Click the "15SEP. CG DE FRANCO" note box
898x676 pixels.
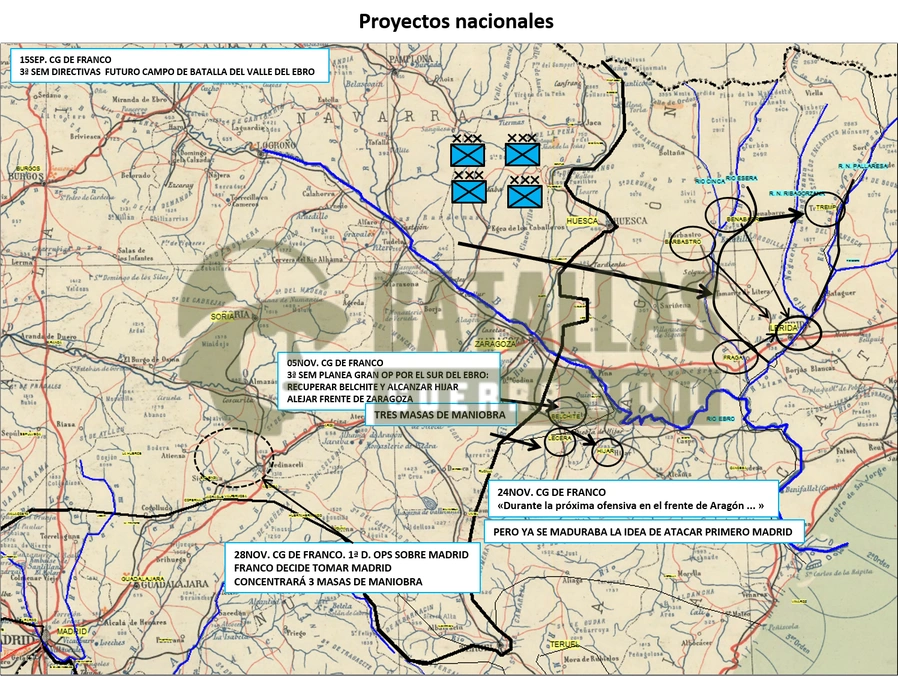point(170,66)
